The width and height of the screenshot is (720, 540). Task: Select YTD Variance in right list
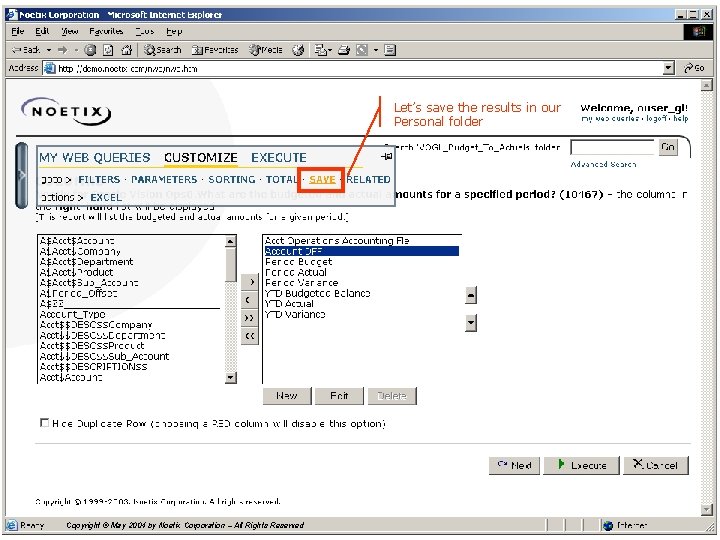[x=295, y=315]
